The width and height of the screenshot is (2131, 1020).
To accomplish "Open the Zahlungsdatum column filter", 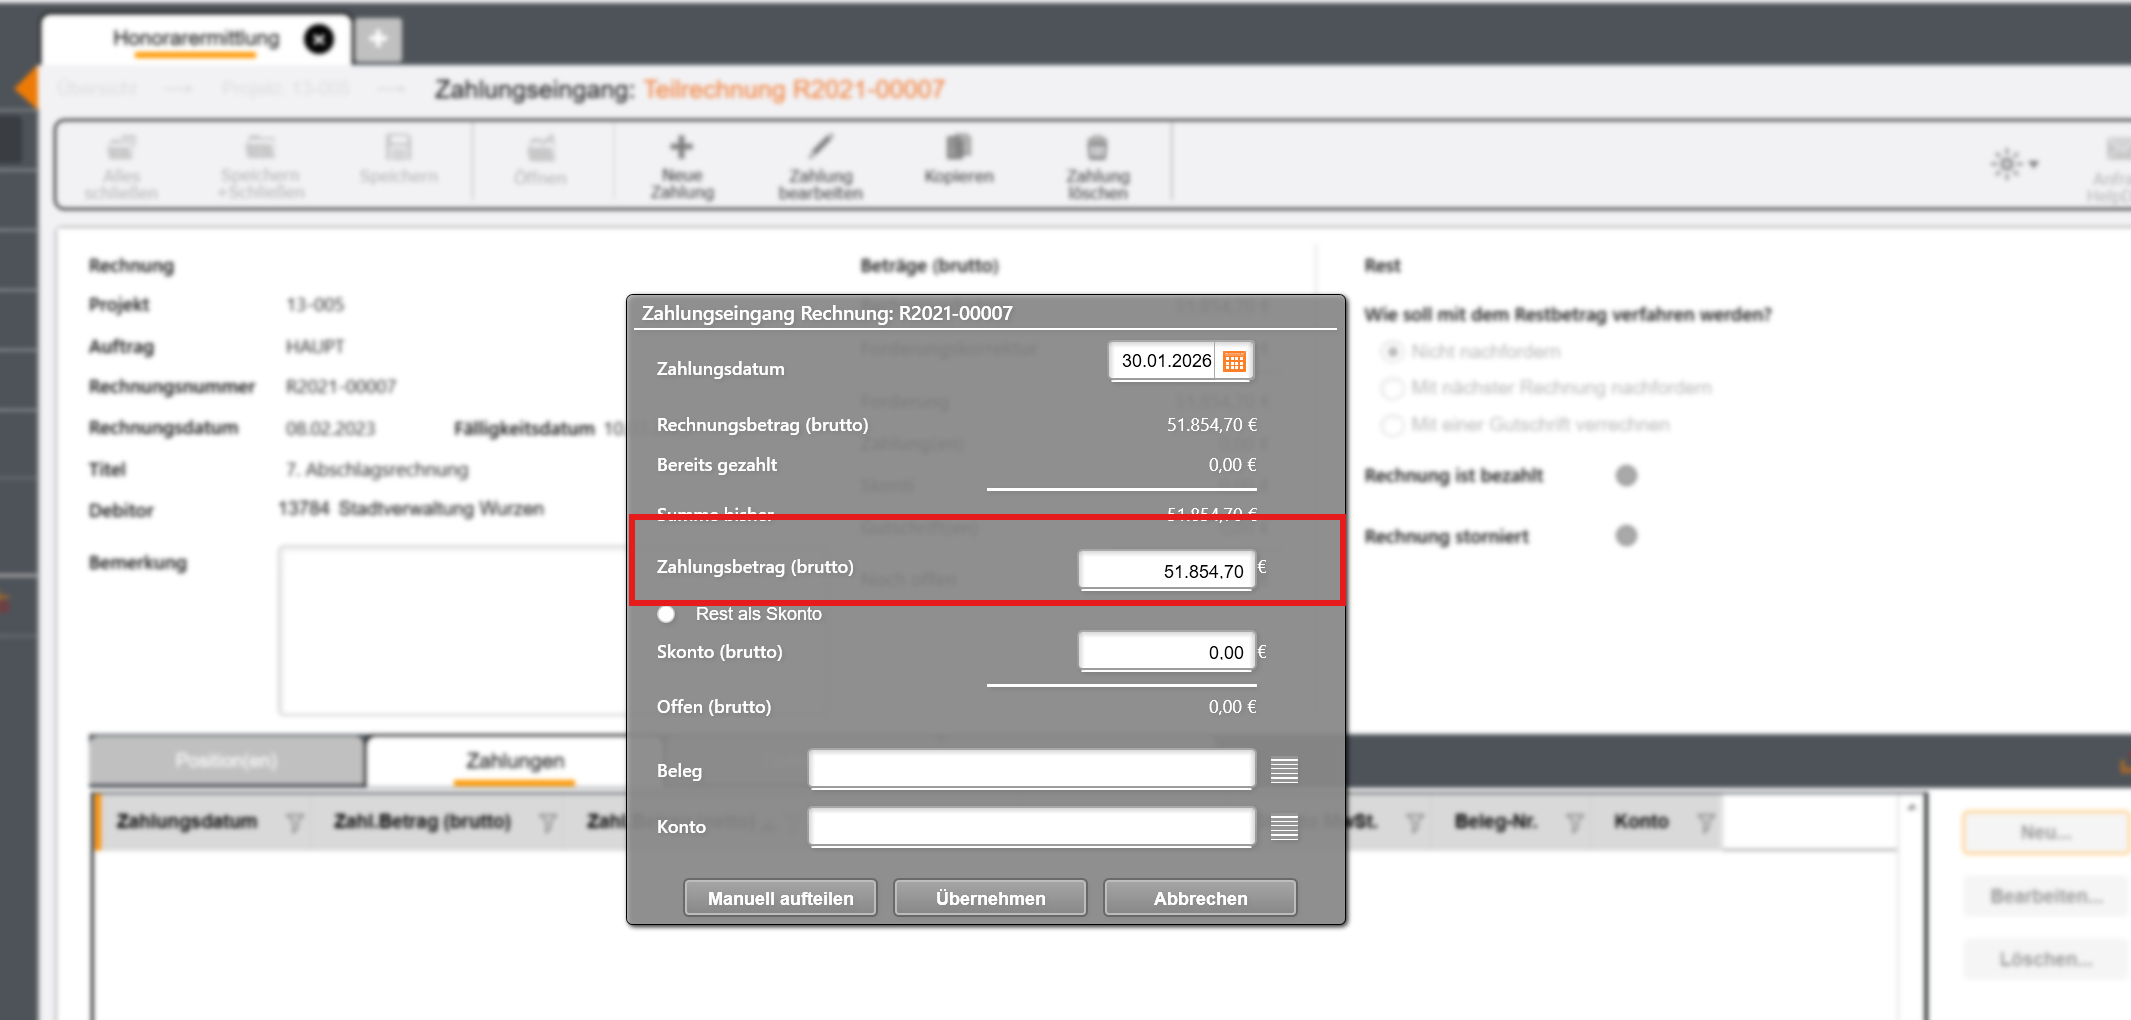I will [x=294, y=823].
